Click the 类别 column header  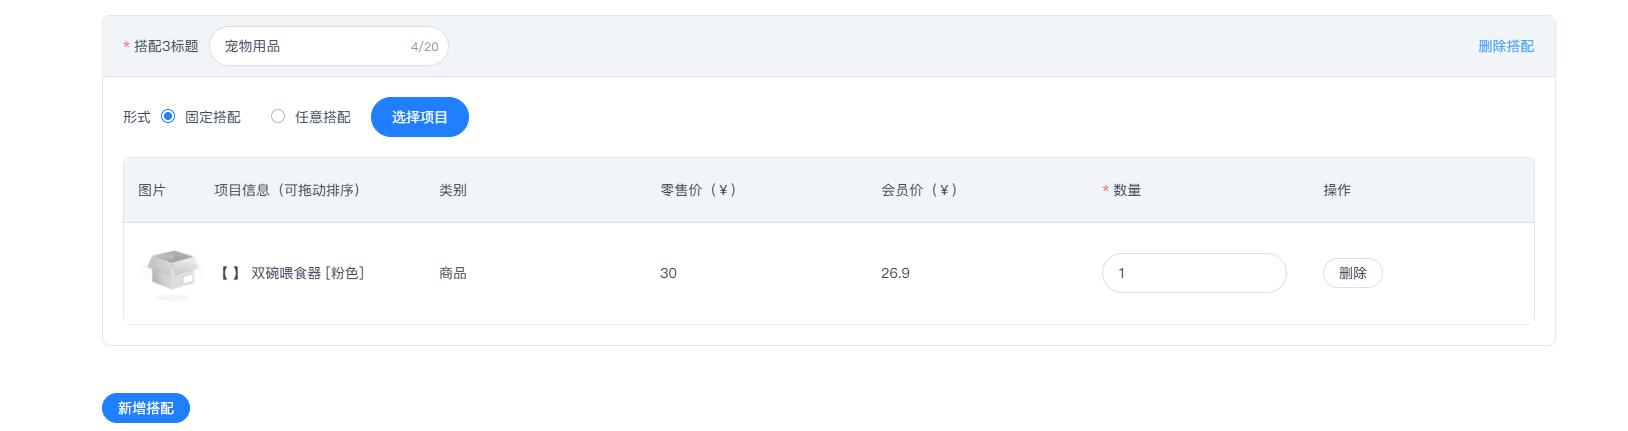click(453, 190)
